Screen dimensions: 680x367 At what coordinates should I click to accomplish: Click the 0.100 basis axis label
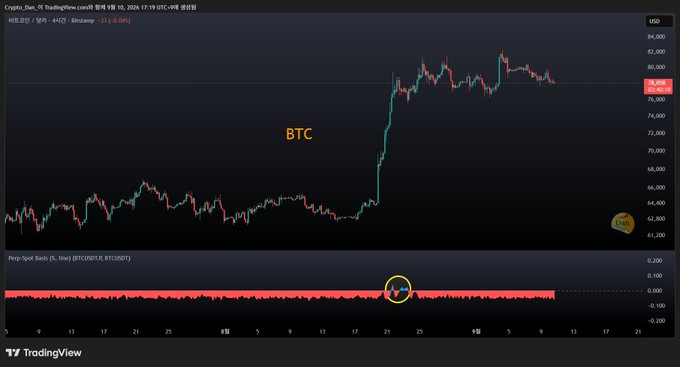point(654,276)
